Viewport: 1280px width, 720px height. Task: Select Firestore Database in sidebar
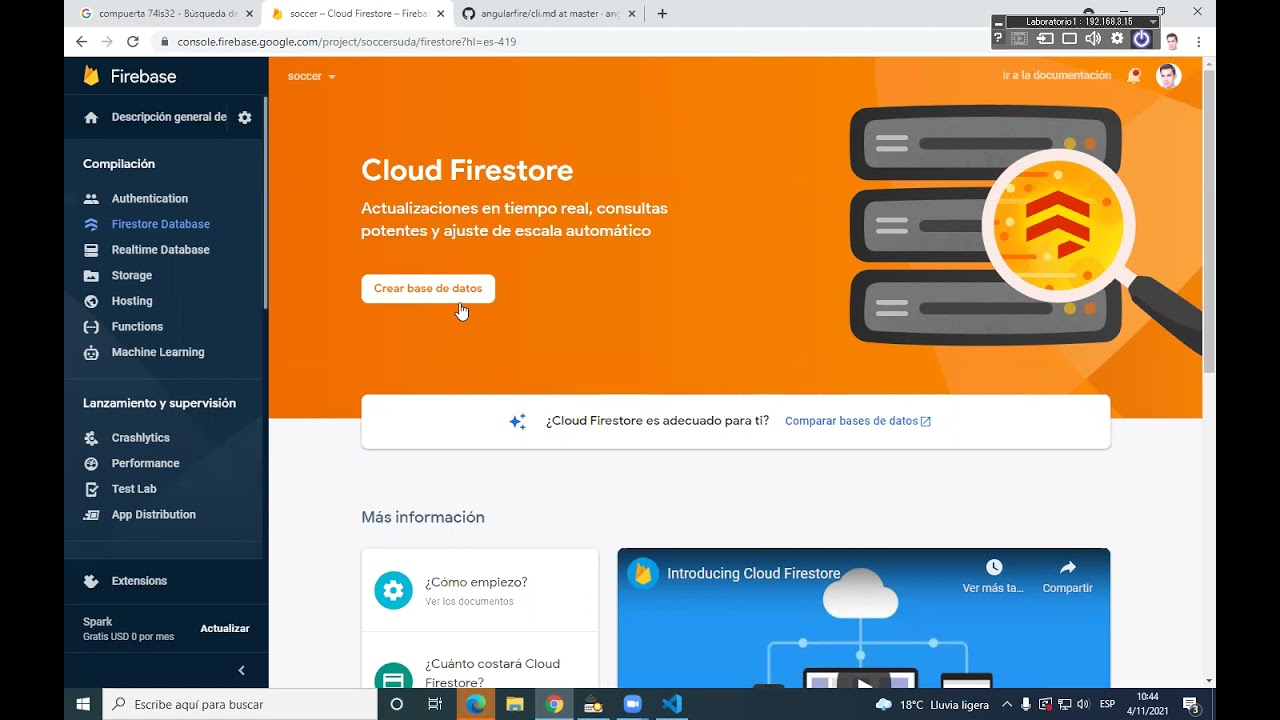(160, 224)
